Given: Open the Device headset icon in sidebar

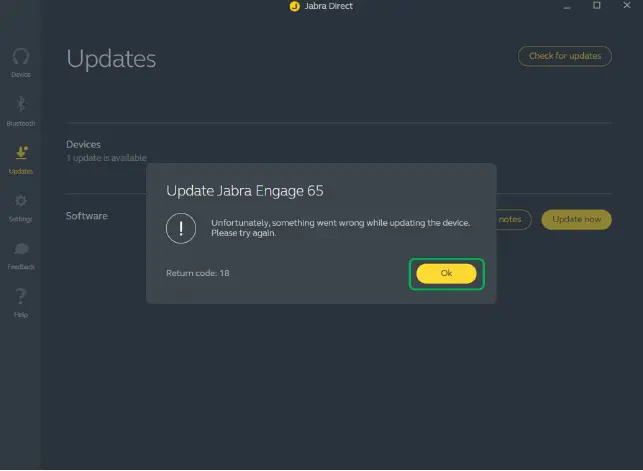Looking at the screenshot, I should point(21,57).
